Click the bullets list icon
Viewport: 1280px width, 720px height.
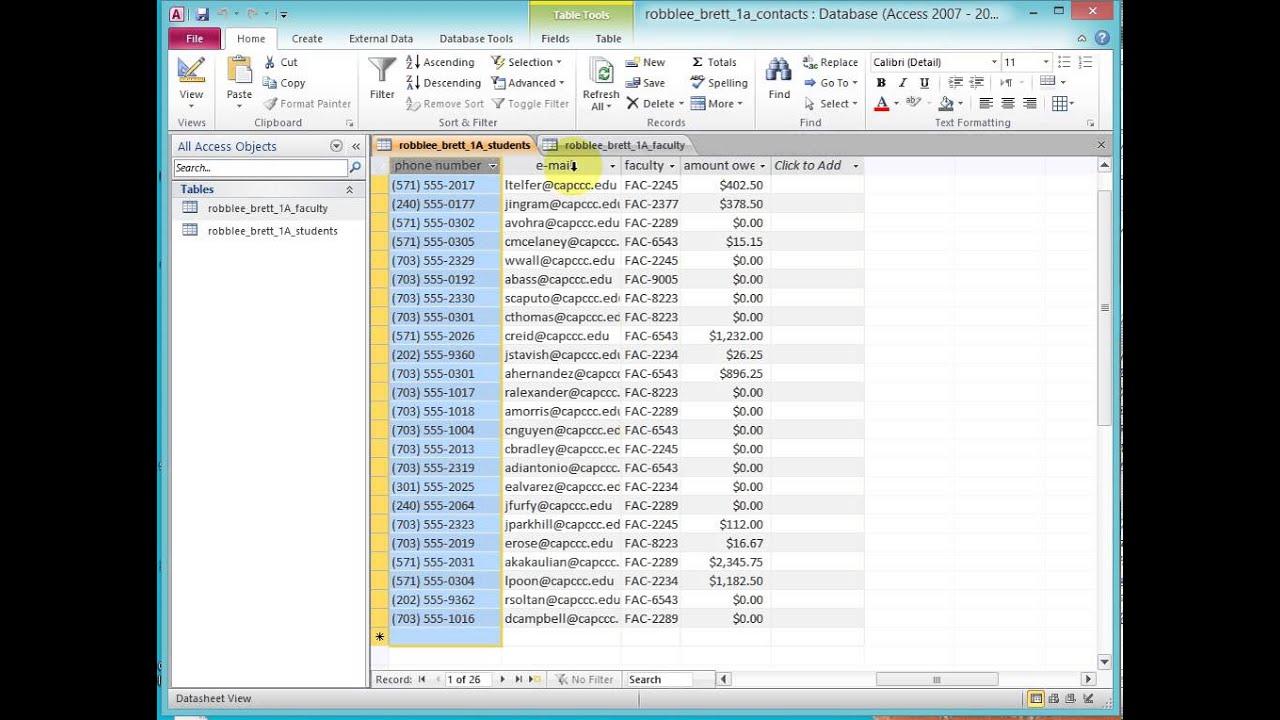(1066, 62)
